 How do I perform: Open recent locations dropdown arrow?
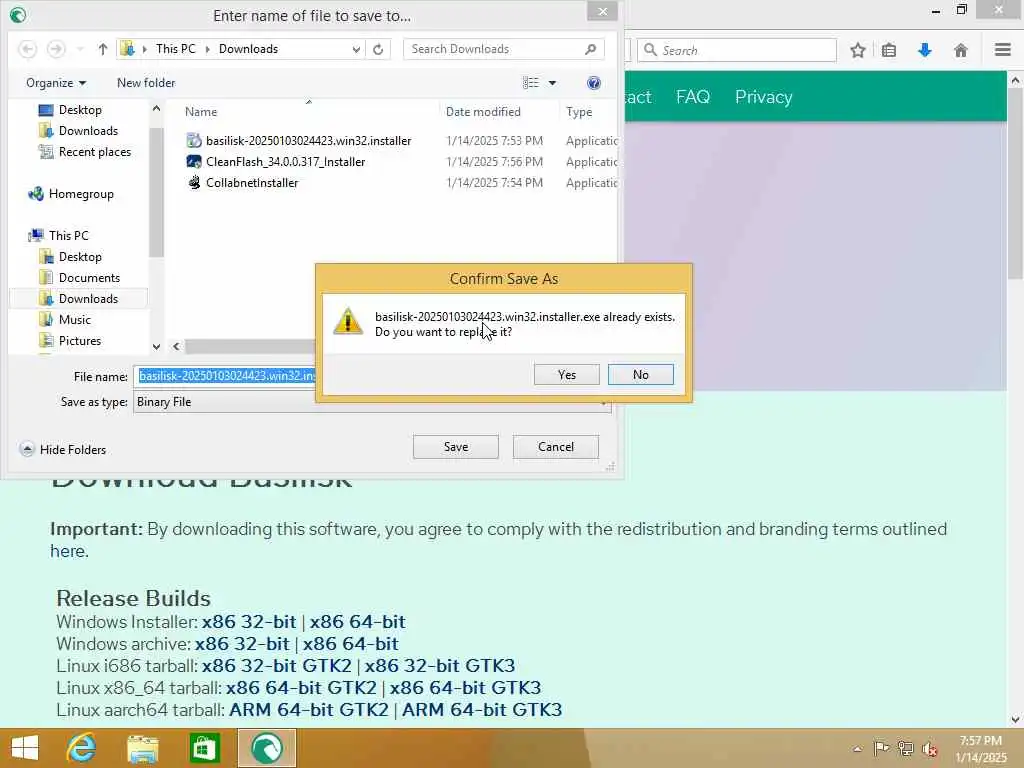[80, 50]
